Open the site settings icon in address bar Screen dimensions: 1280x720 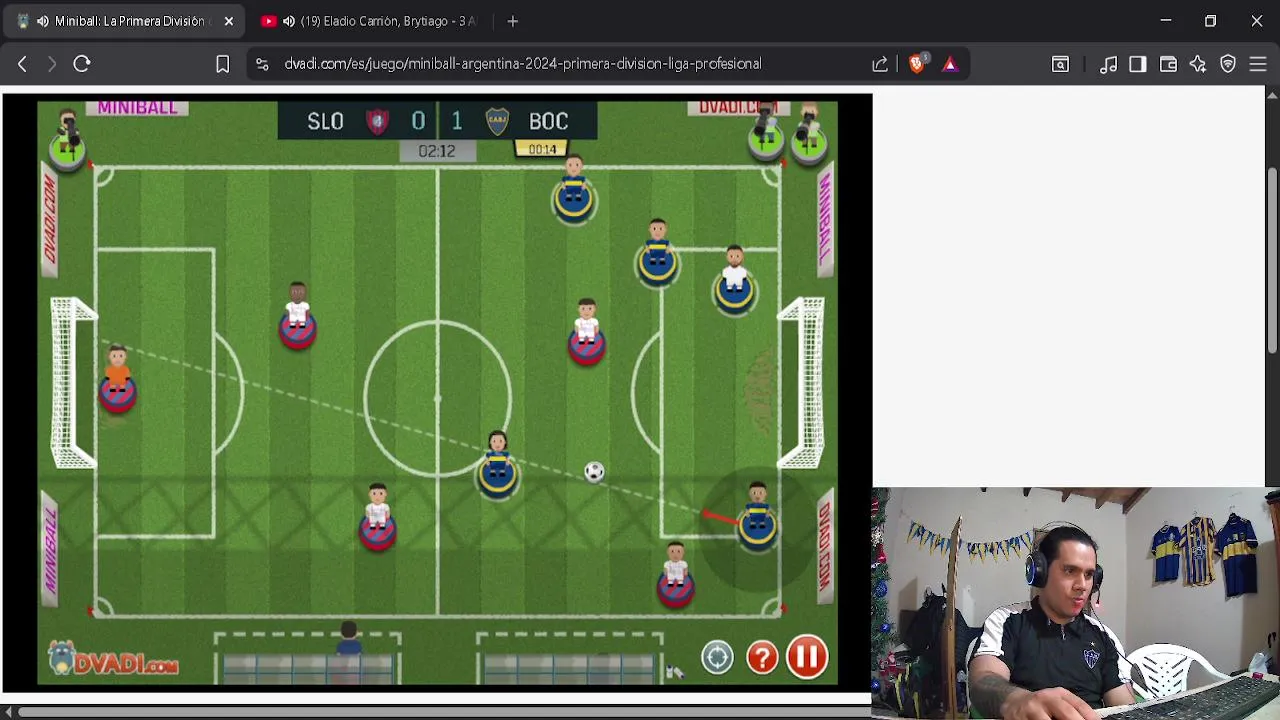pyautogui.click(x=262, y=64)
